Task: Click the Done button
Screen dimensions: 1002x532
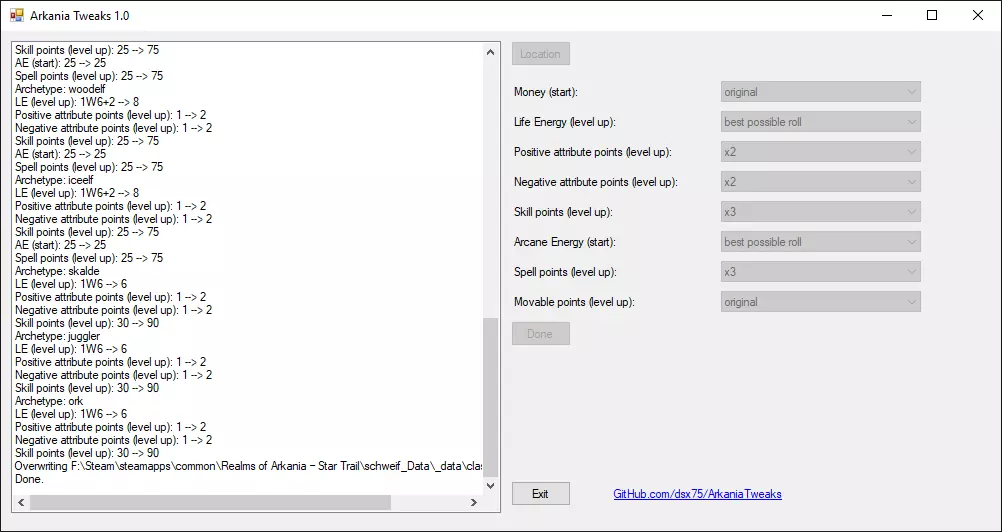Action: click(x=541, y=333)
